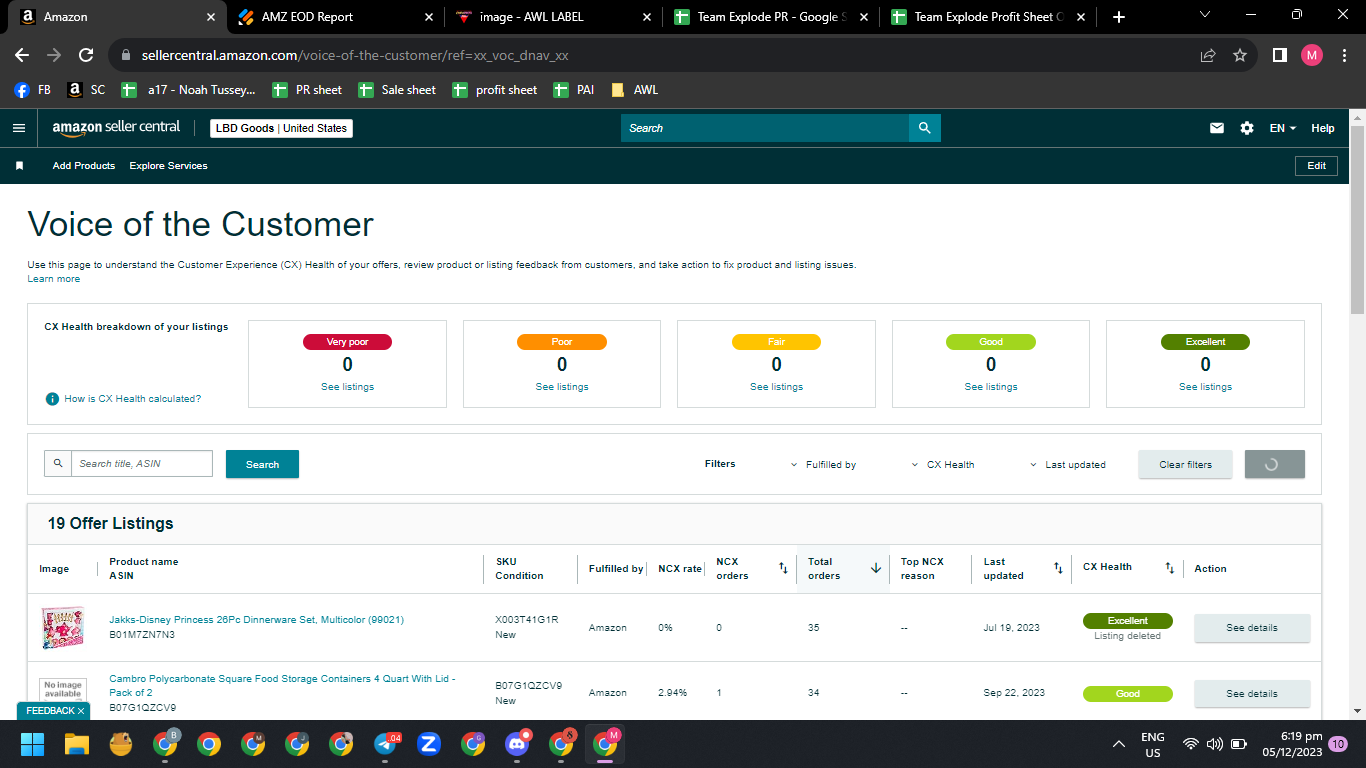
Task: Switch to the Team Explode PR tab
Action: [x=771, y=17]
